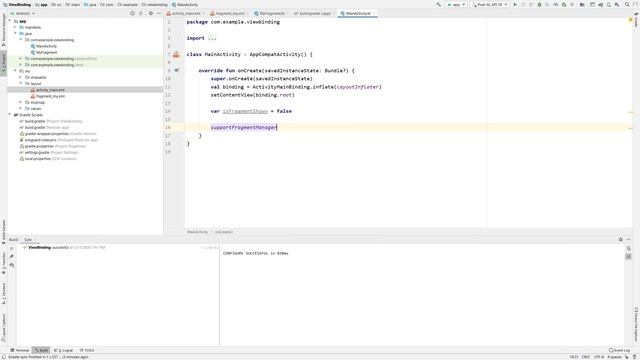Open the Terminal tool window
The image size is (640, 360).
pyautogui.click(x=20, y=350)
